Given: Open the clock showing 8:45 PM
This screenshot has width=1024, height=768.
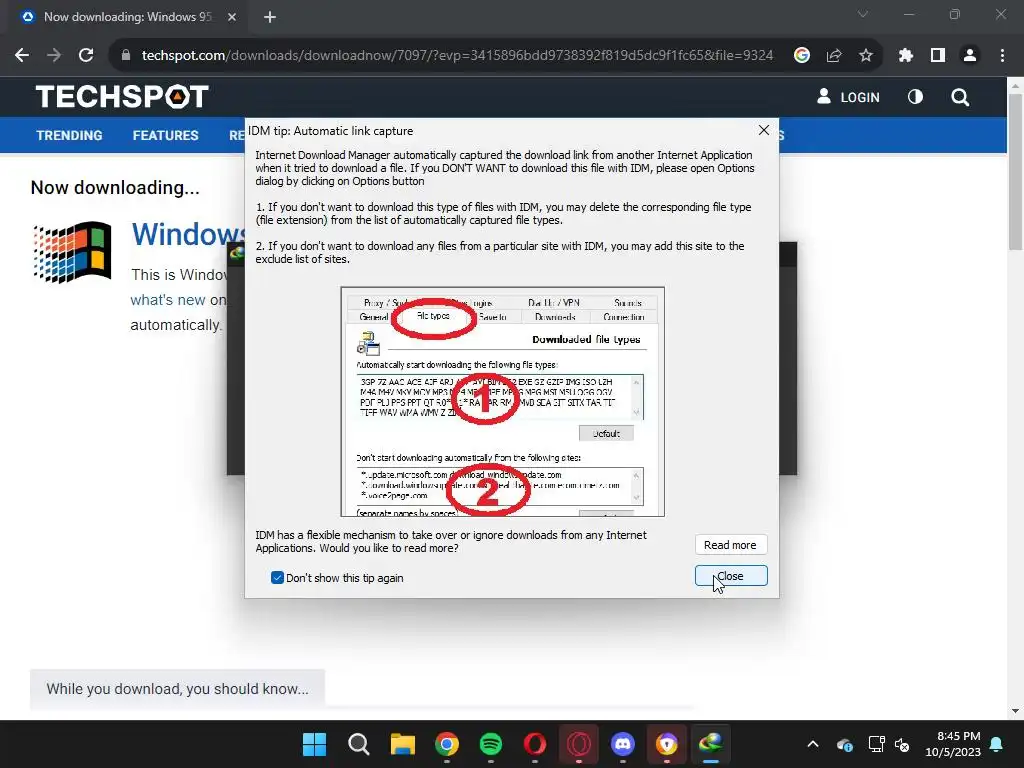Looking at the screenshot, I should tap(953, 744).
